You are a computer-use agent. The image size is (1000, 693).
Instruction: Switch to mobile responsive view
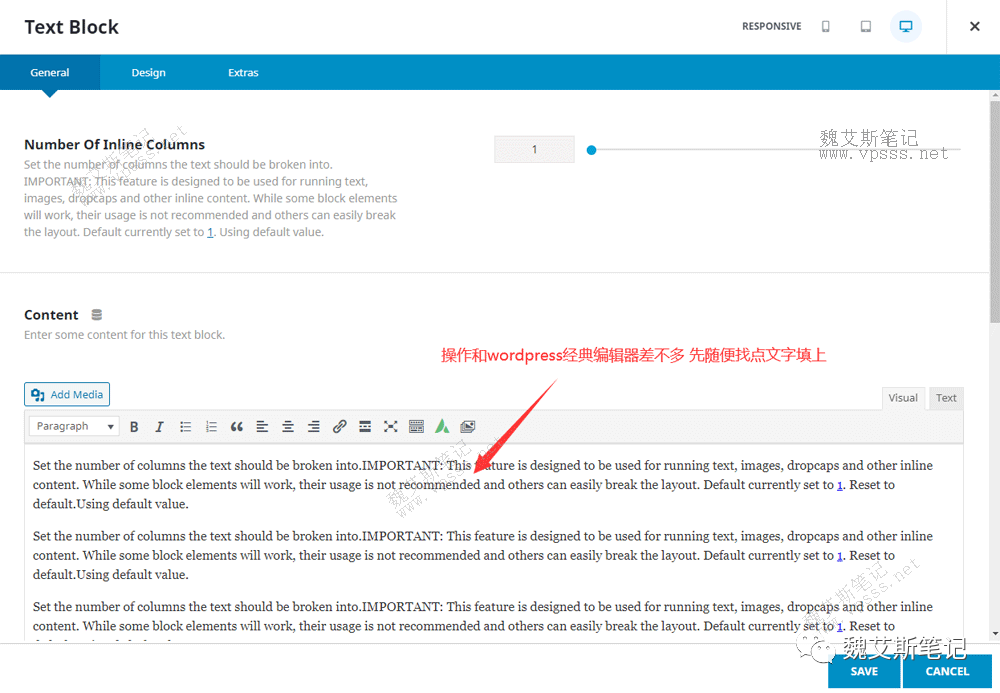825,26
